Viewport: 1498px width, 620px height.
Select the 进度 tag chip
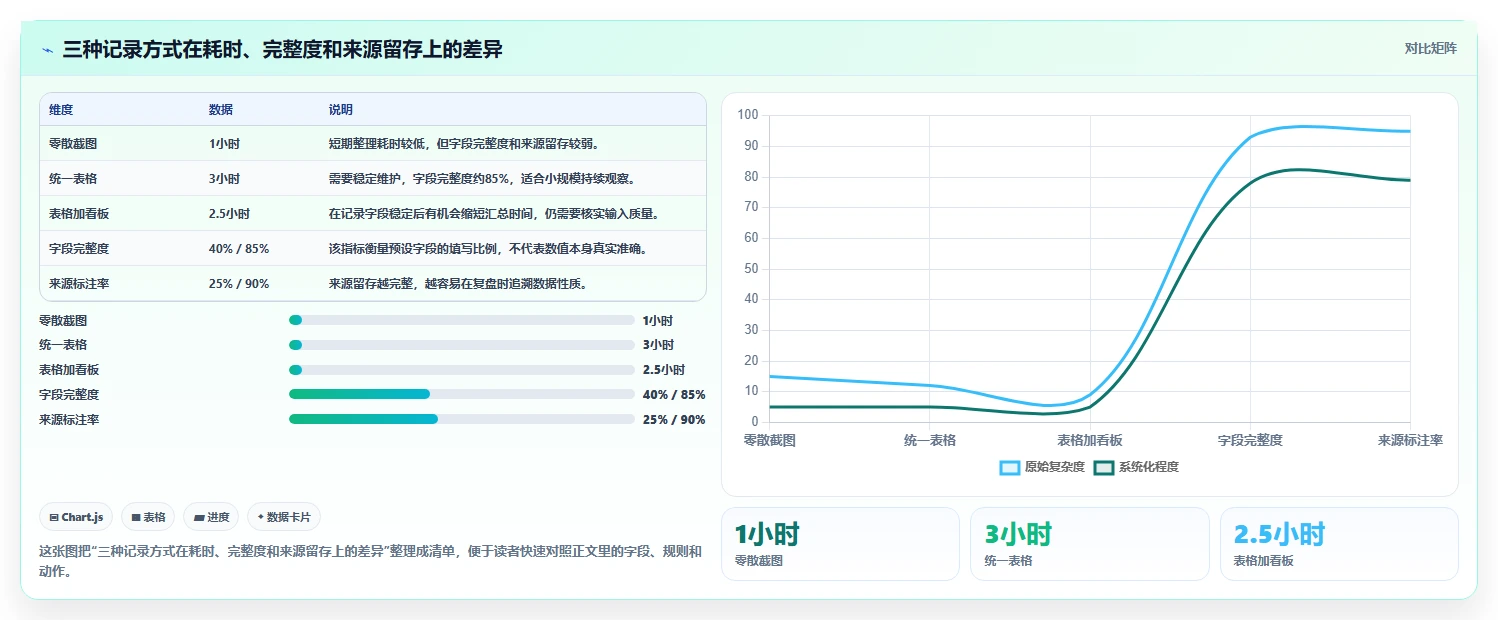click(x=211, y=517)
